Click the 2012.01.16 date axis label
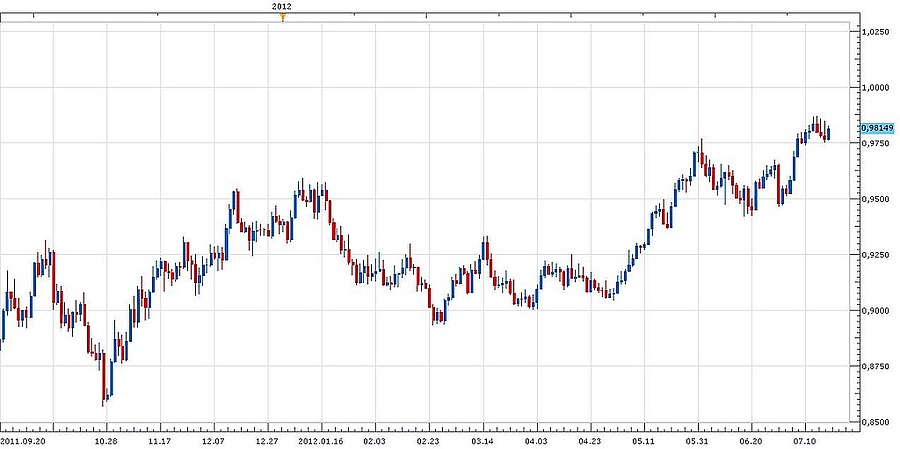The width and height of the screenshot is (900, 449). pyautogui.click(x=320, y=439)
